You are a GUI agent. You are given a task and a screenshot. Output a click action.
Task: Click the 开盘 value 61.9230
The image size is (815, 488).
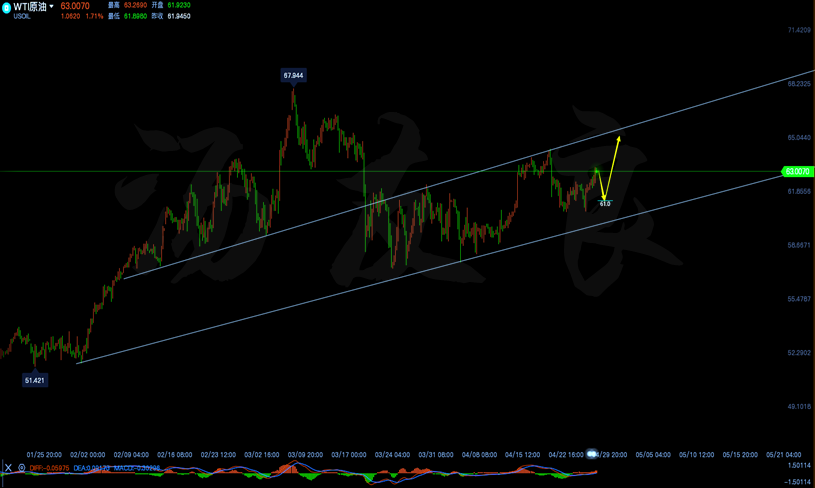pyautogui.click(x=179, y=5)
